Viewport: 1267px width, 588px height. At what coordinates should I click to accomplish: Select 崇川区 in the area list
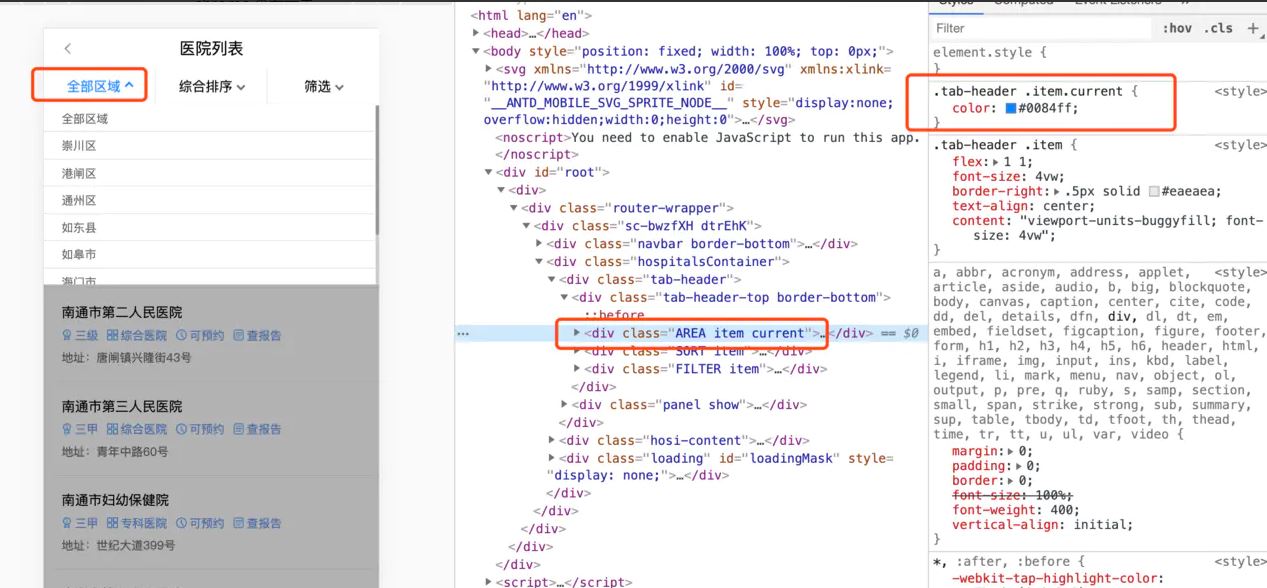[209, 146]
